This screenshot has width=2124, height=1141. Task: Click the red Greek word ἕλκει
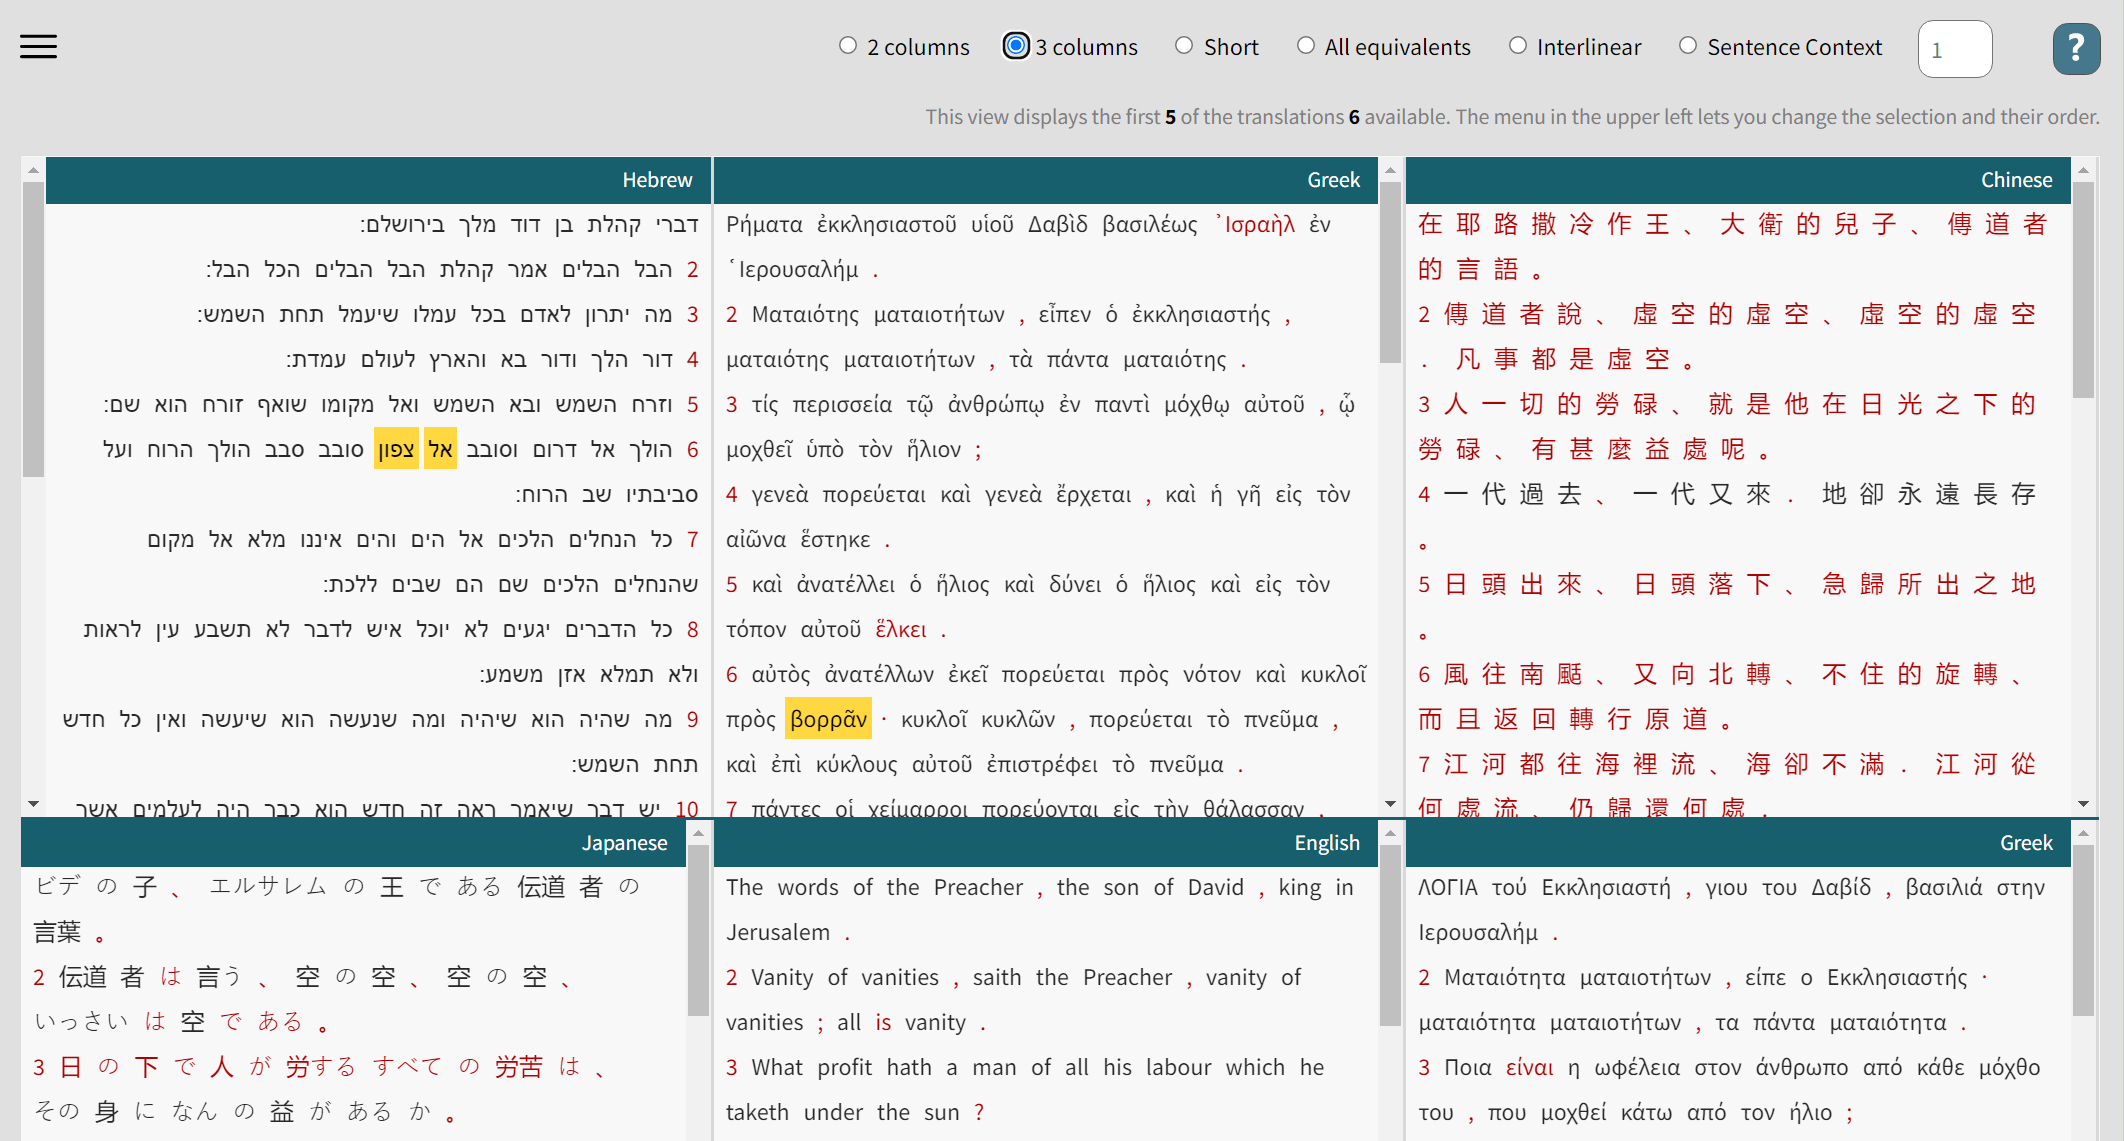point(901,629)
